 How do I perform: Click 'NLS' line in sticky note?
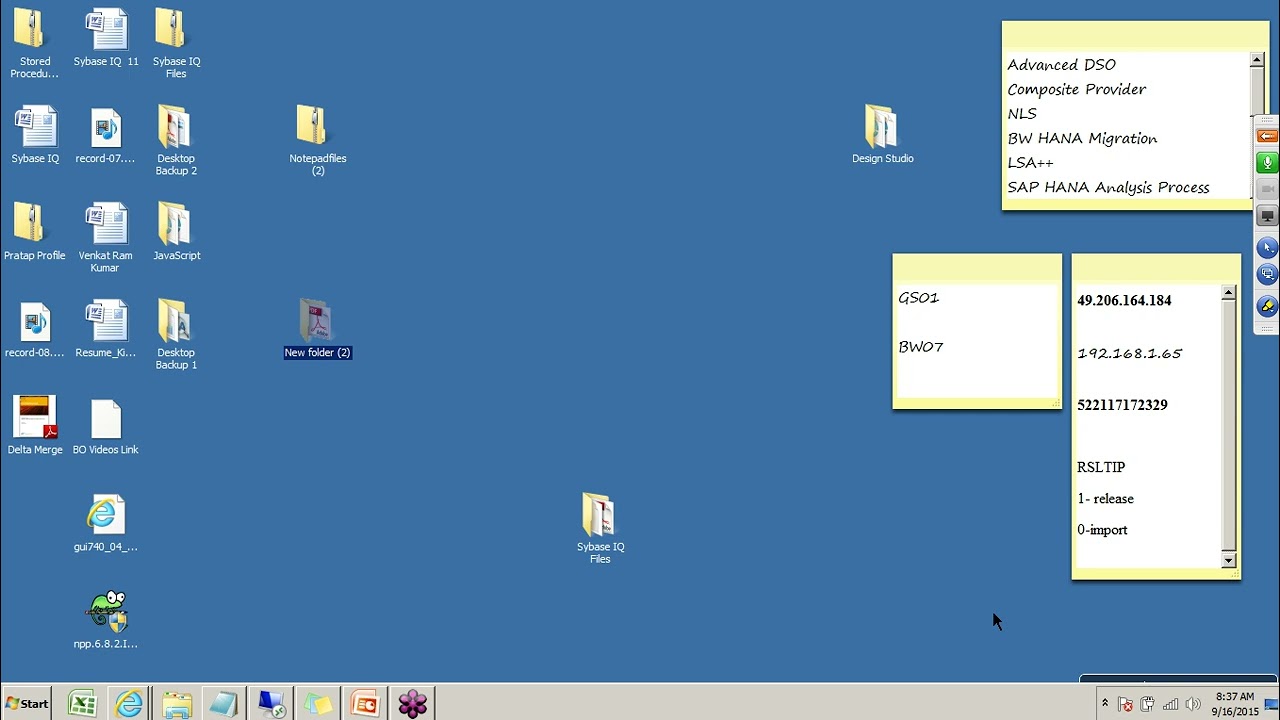pyautogui.click(x=1022, y=114)
